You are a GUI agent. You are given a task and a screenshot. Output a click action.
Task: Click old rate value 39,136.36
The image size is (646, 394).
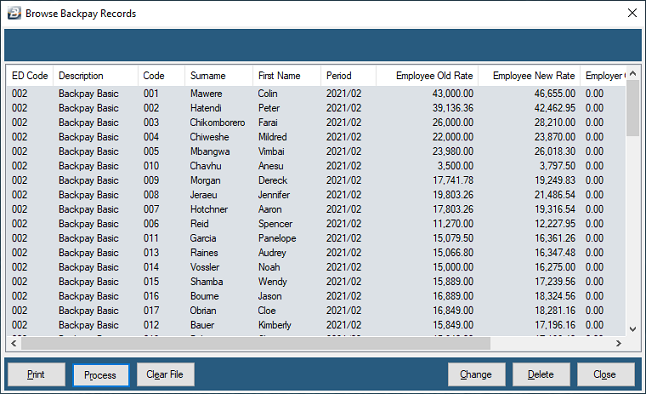tap(453, 108)
